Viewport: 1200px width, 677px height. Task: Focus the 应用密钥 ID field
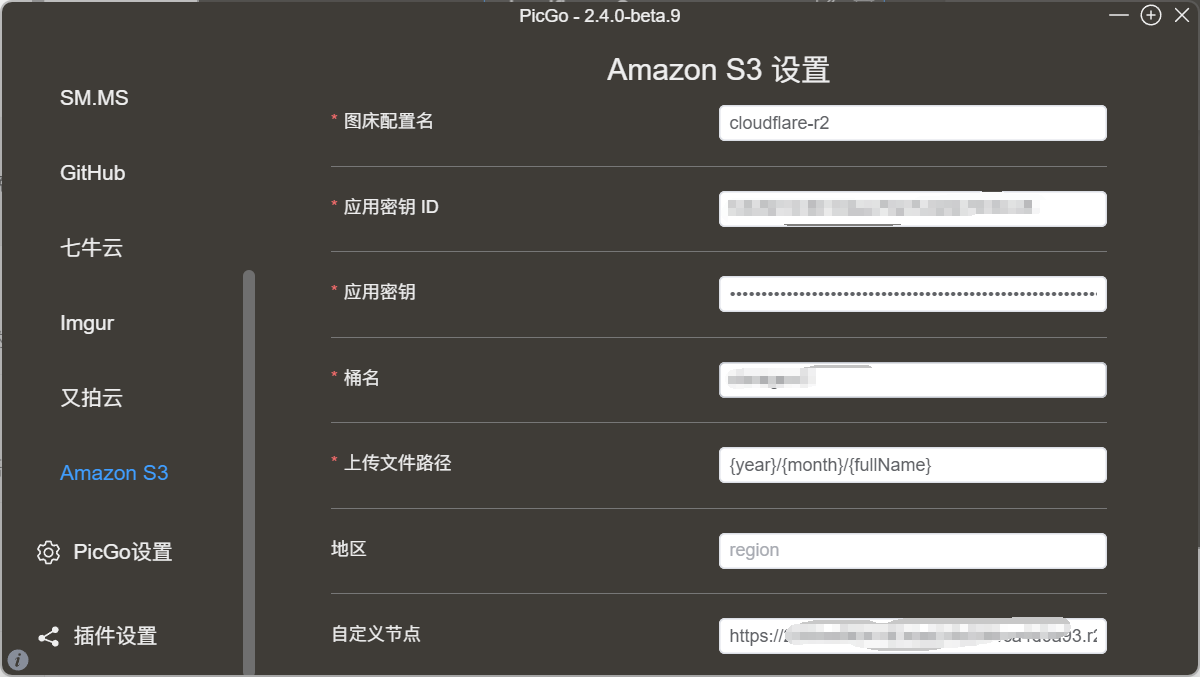point(912,209)
